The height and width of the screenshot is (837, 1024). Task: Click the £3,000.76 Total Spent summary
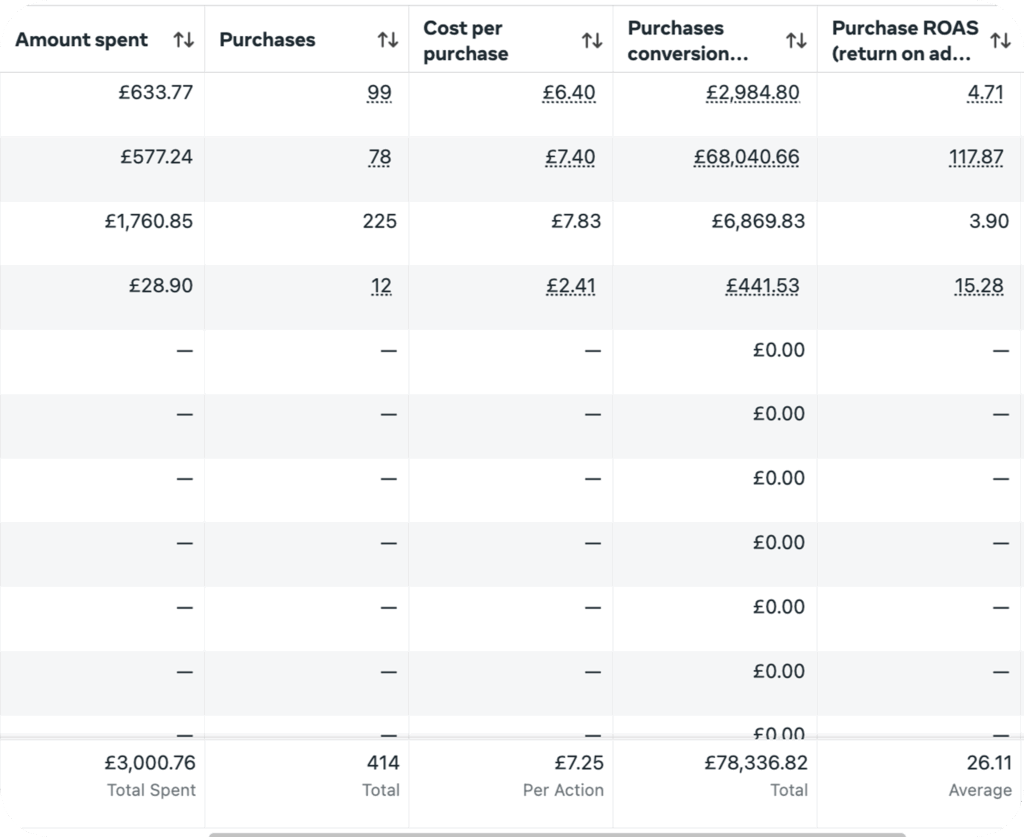pyautogui.click(x=150, y=774)
